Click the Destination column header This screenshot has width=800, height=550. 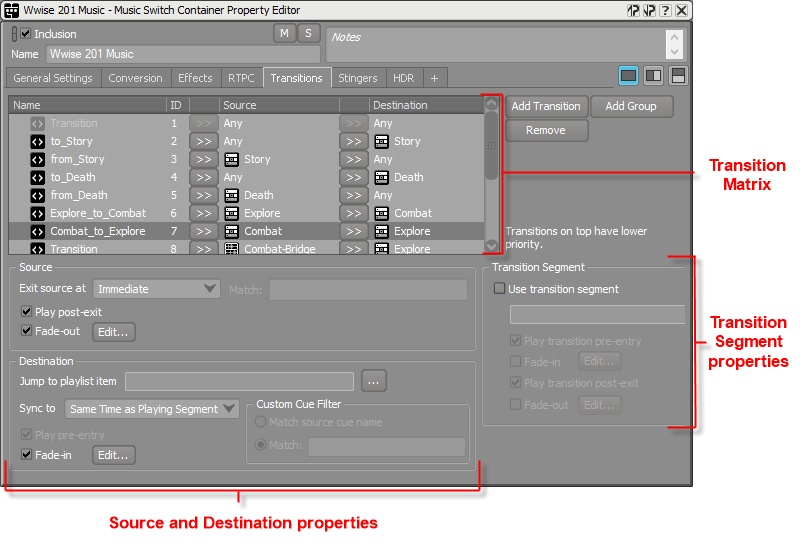pyautogui.click(x=427, y=105)
